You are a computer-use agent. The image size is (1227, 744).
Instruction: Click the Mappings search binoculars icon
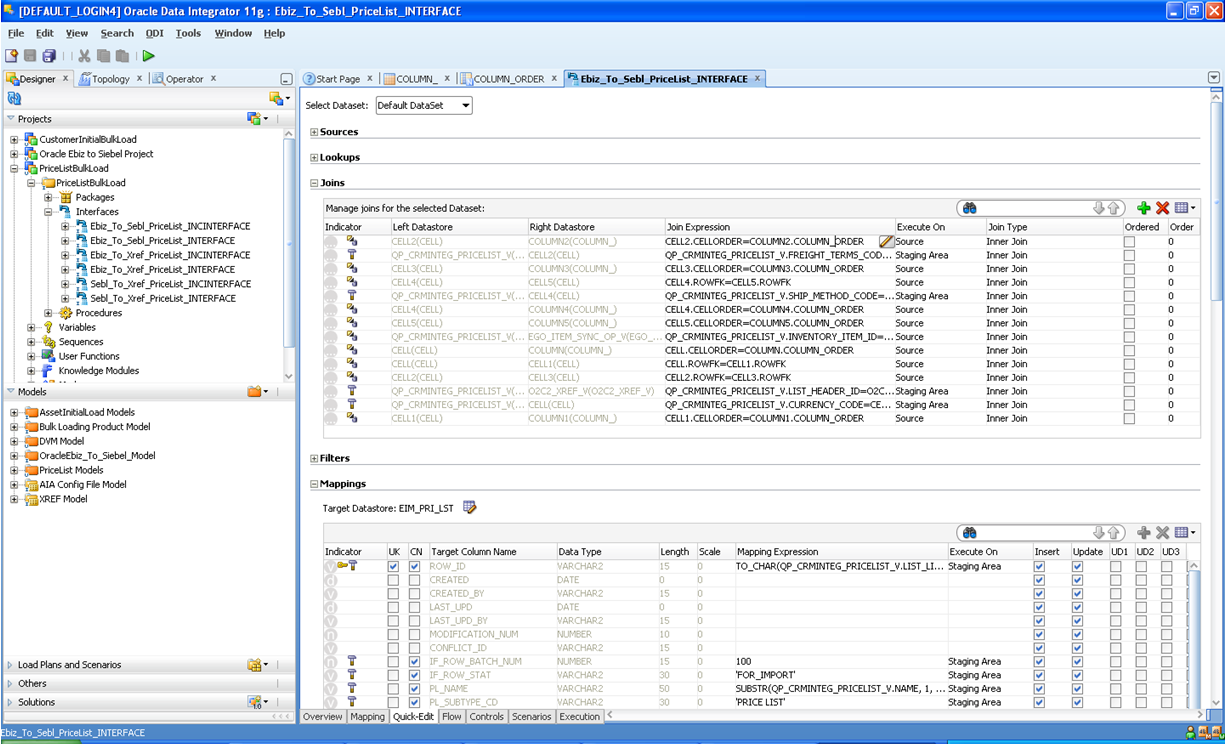pos(969,533)
